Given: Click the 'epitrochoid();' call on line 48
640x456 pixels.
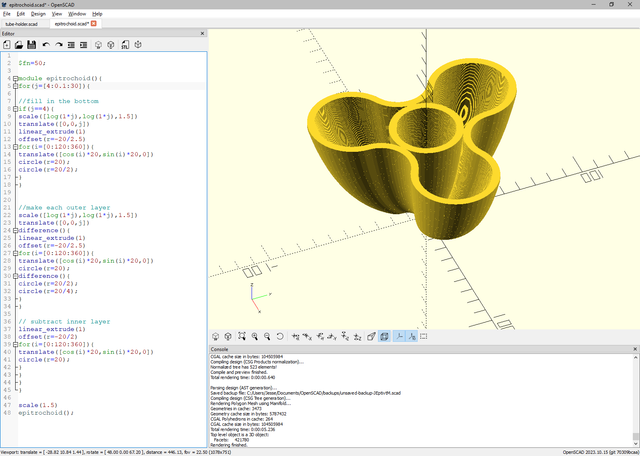Looking at the screenshot, I should click(46, 413).
